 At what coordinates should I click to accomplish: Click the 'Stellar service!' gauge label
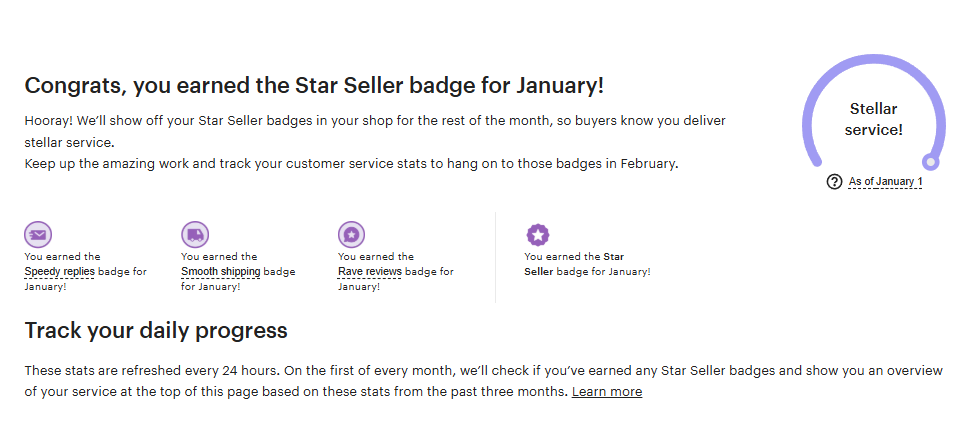coord(873,119)
